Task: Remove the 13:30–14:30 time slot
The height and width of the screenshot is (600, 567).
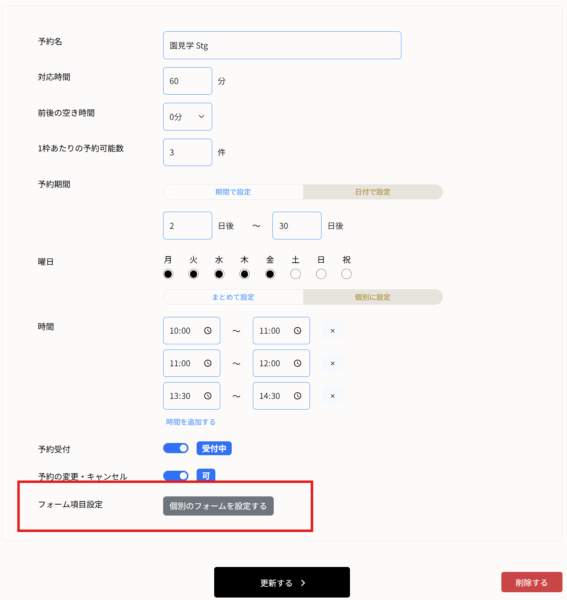Action: pos(332,396)
